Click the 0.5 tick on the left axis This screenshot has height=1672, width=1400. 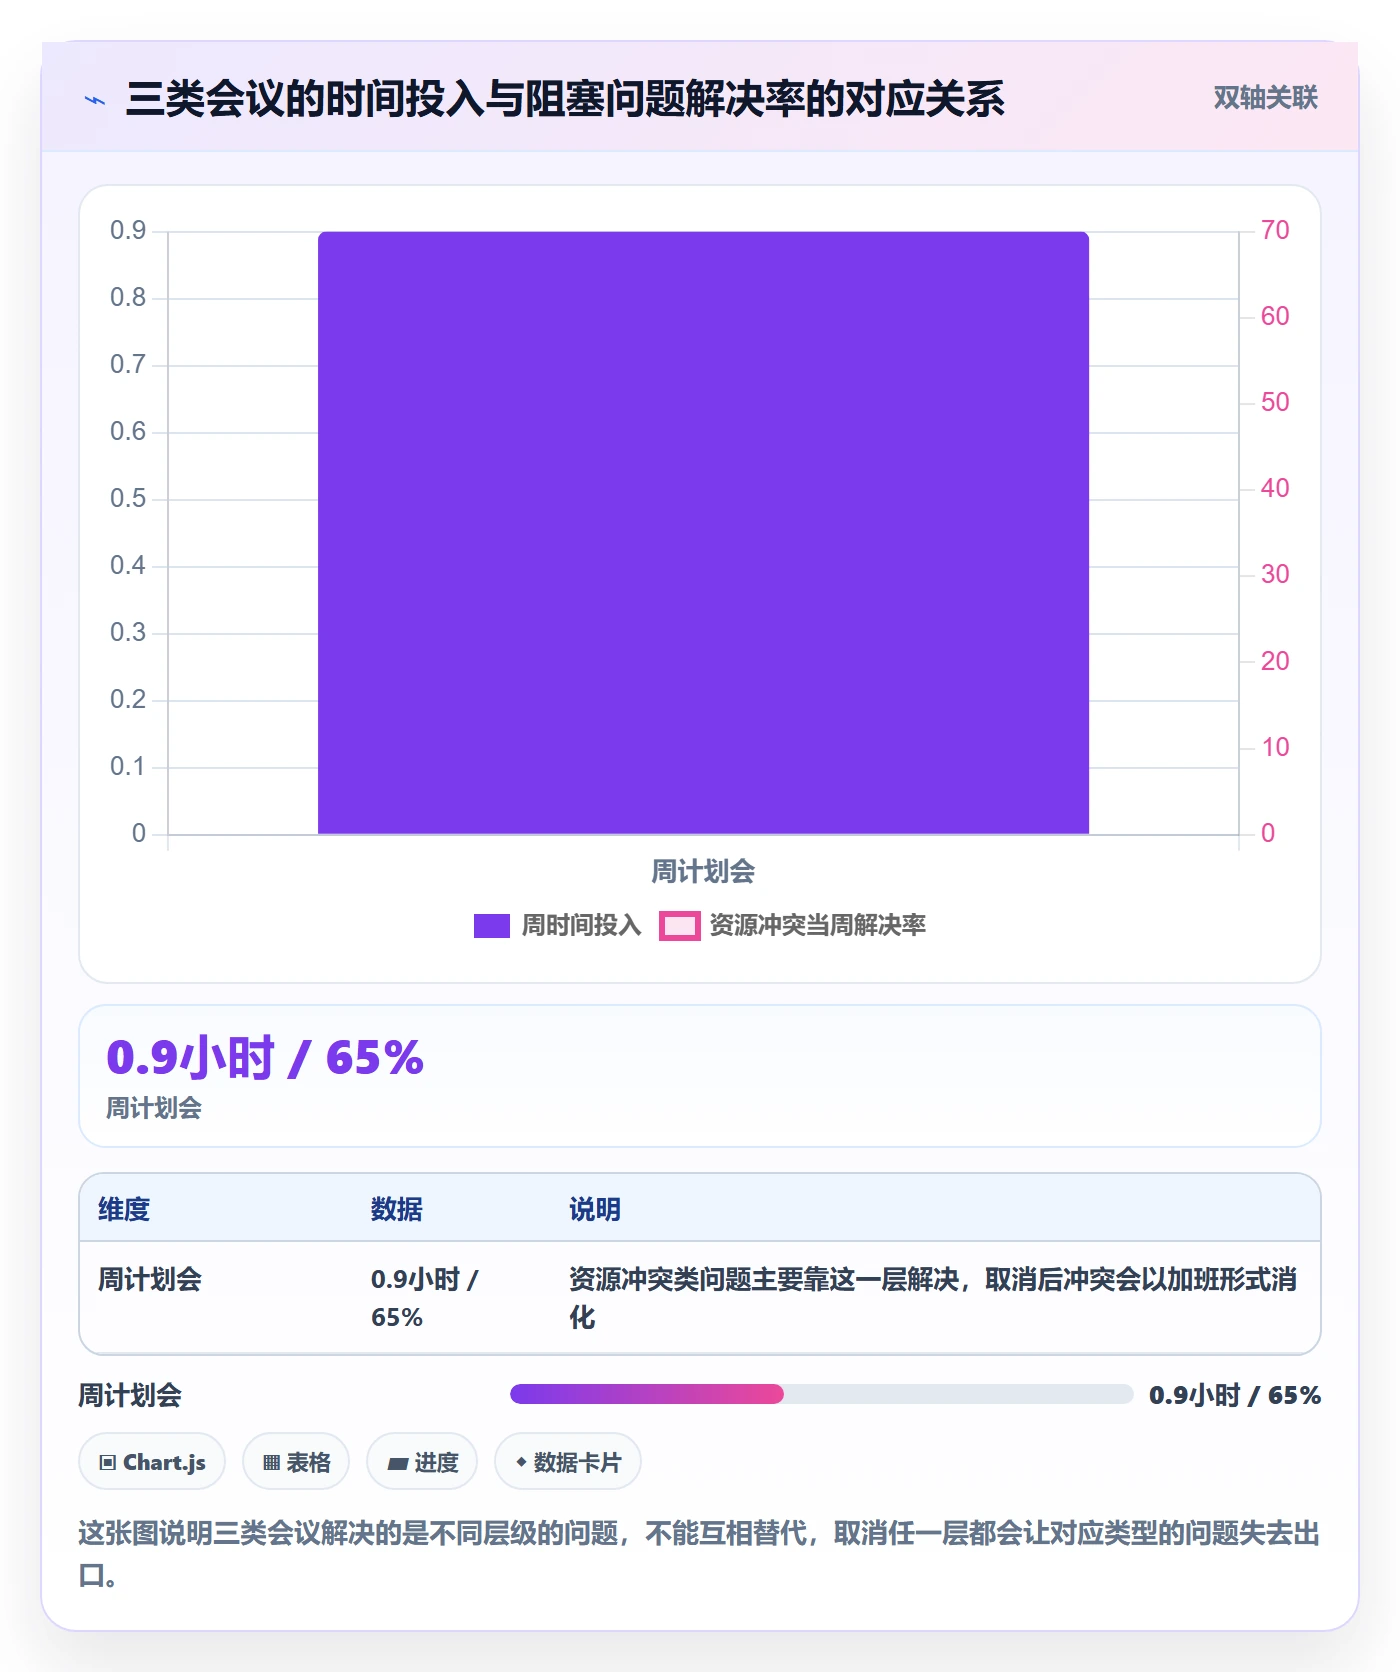coord(128,498)
